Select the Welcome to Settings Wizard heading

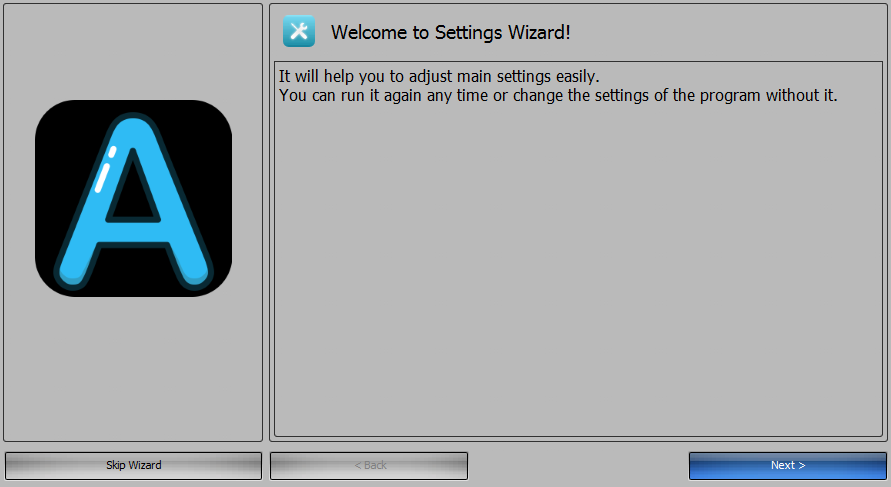pos(451,32)
